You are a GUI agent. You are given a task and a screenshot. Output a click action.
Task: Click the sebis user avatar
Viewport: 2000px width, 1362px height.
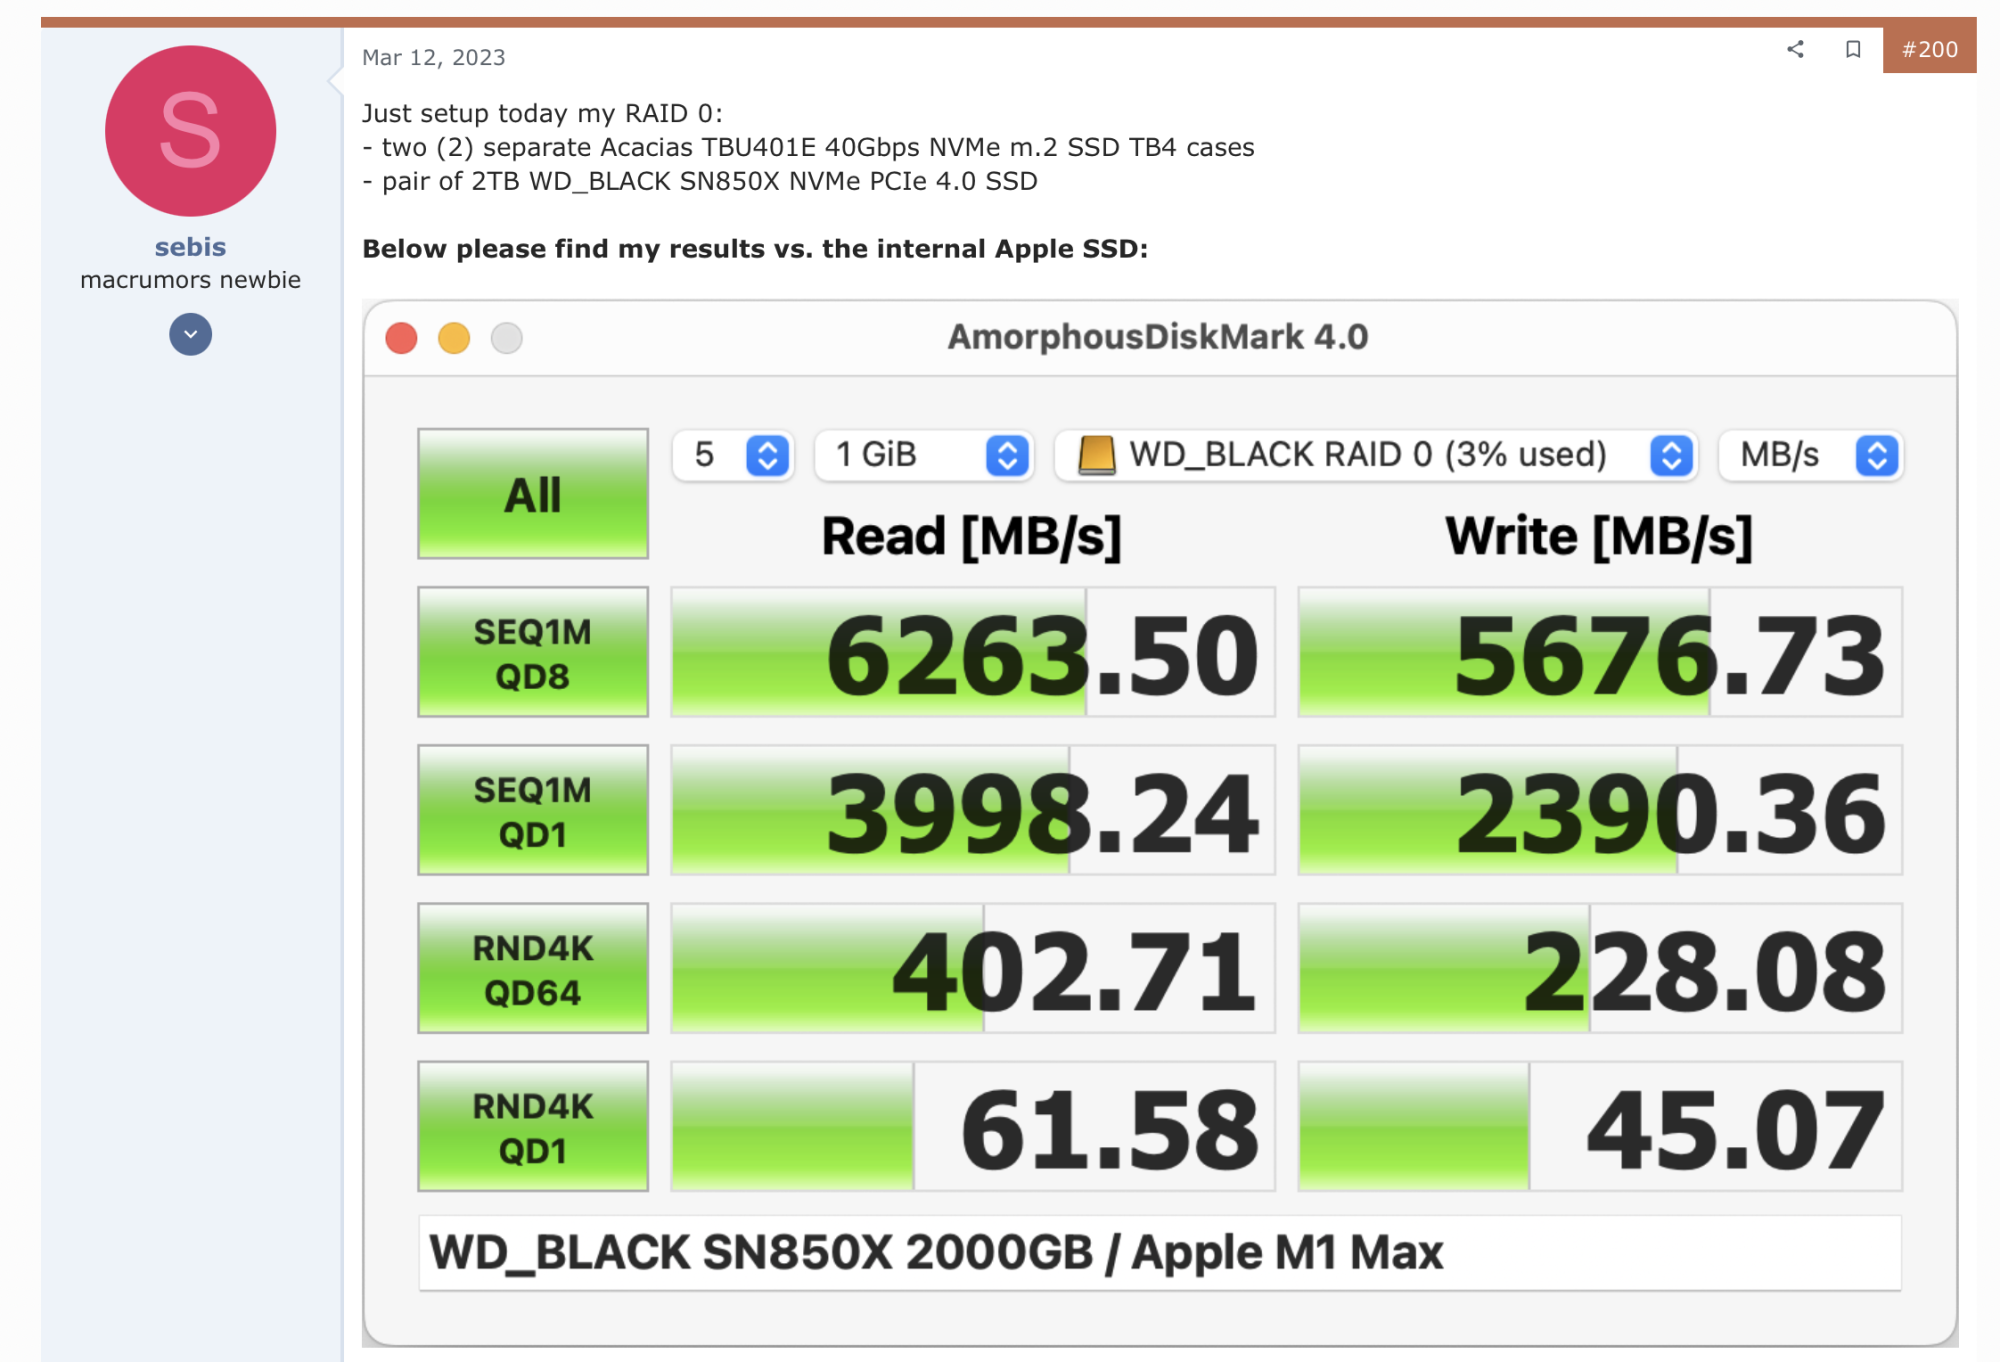pyautogui.click(x=190, y=131)
